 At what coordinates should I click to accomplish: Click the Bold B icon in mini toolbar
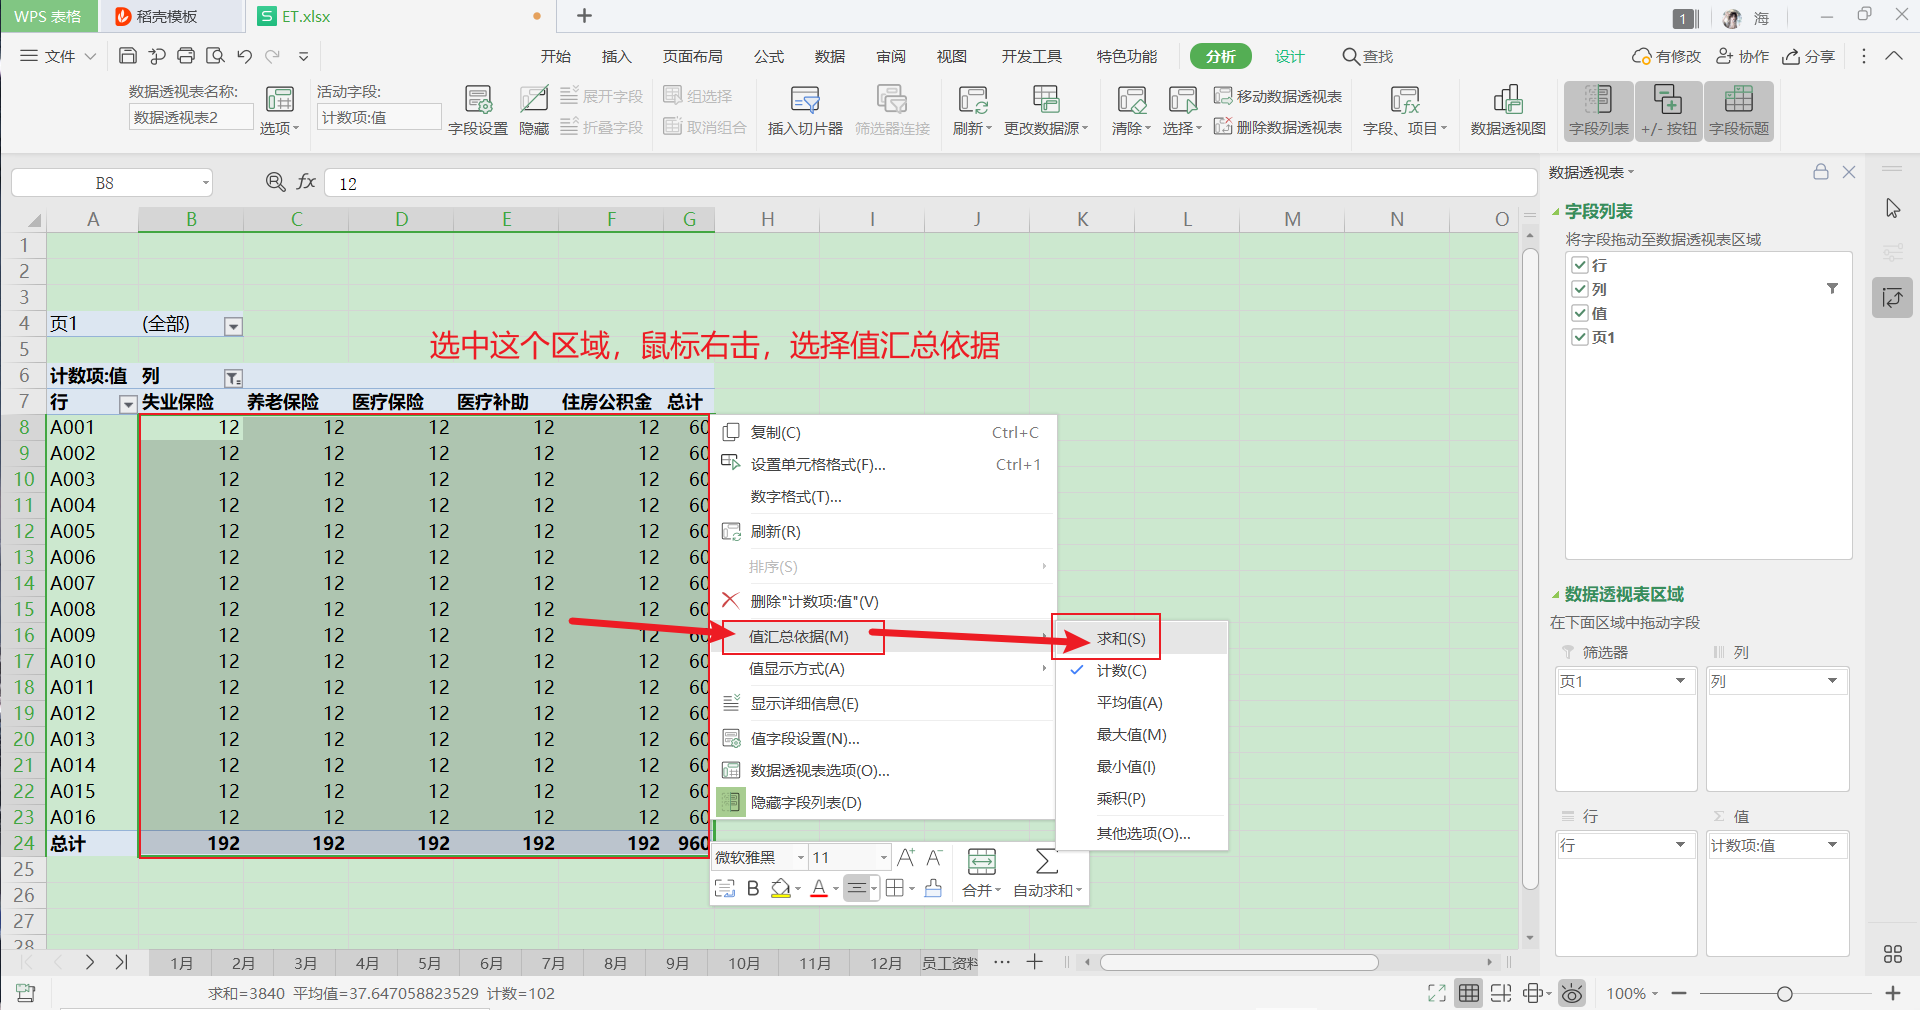click(x=753, y=888)
